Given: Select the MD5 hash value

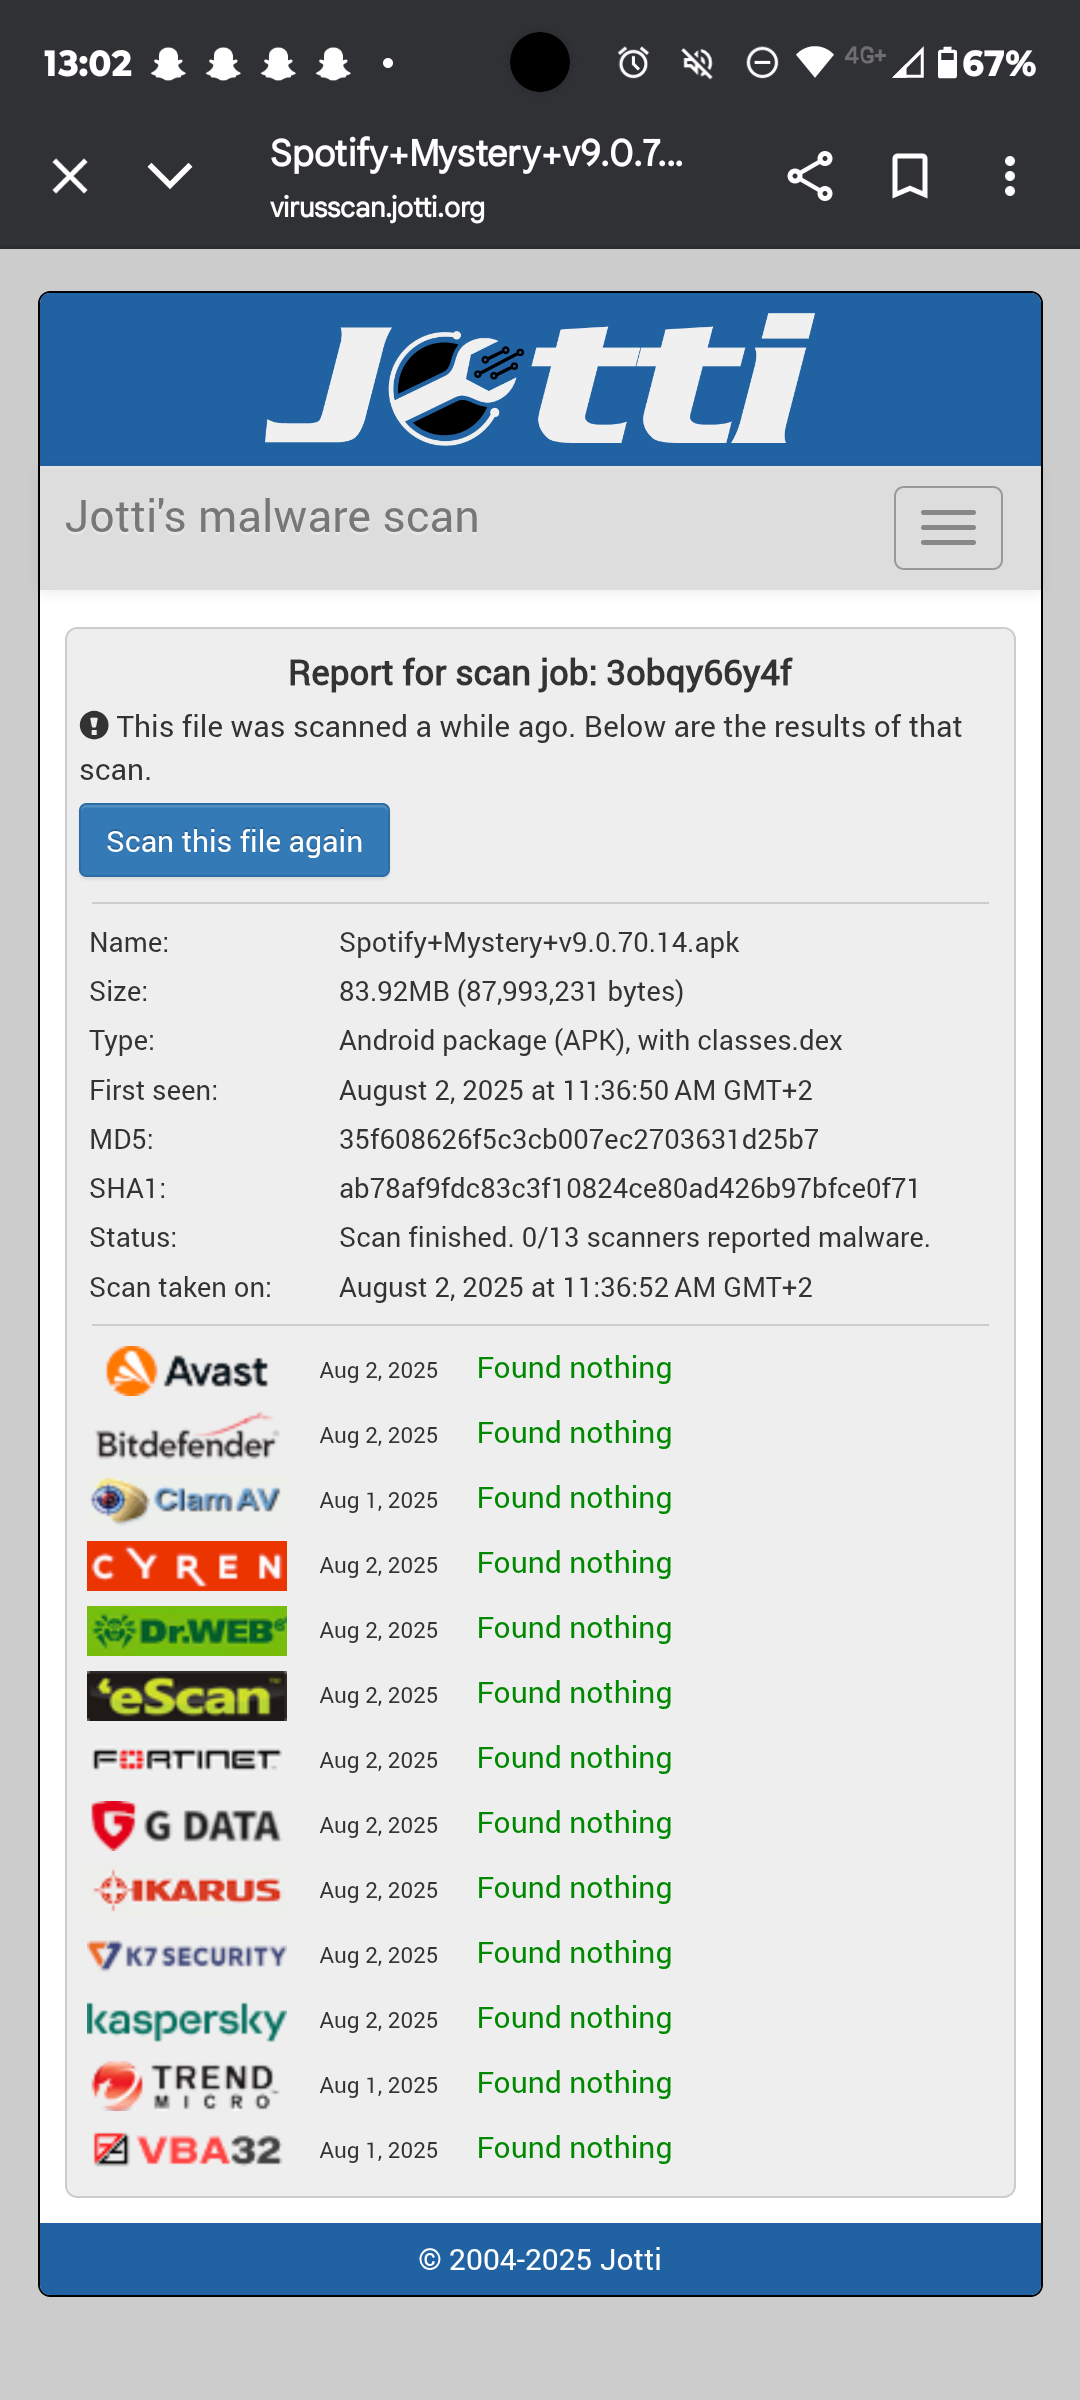Looking at the screenshot, I should tap(579, 1140).
